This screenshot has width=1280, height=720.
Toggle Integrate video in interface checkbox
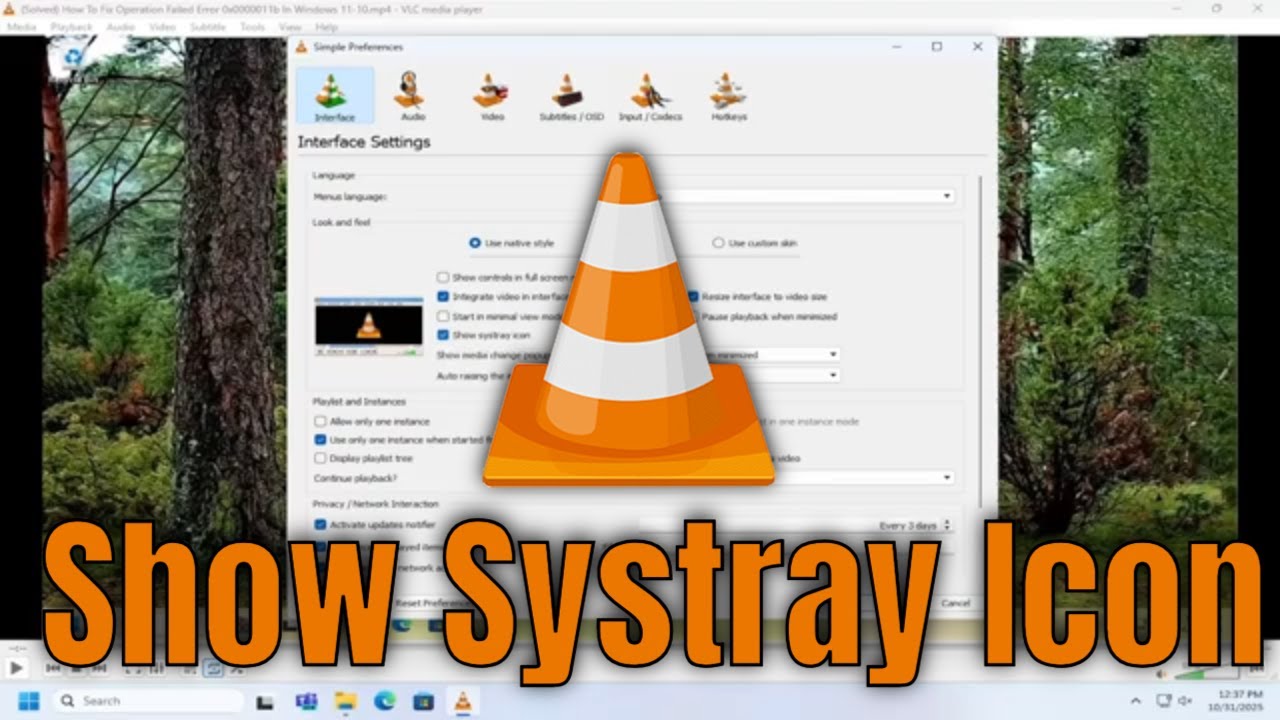pyautogui.click(x=443, y=297)
